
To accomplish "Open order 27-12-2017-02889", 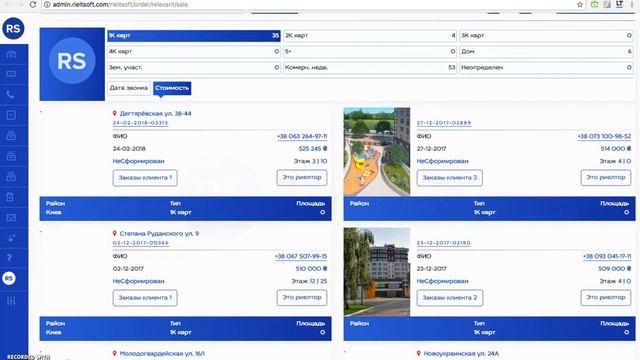I will (x=444, y=123).
